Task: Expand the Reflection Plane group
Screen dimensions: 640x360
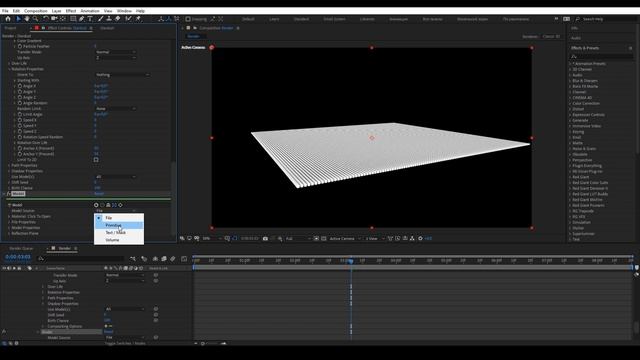Action: click(x=9, y=233)
